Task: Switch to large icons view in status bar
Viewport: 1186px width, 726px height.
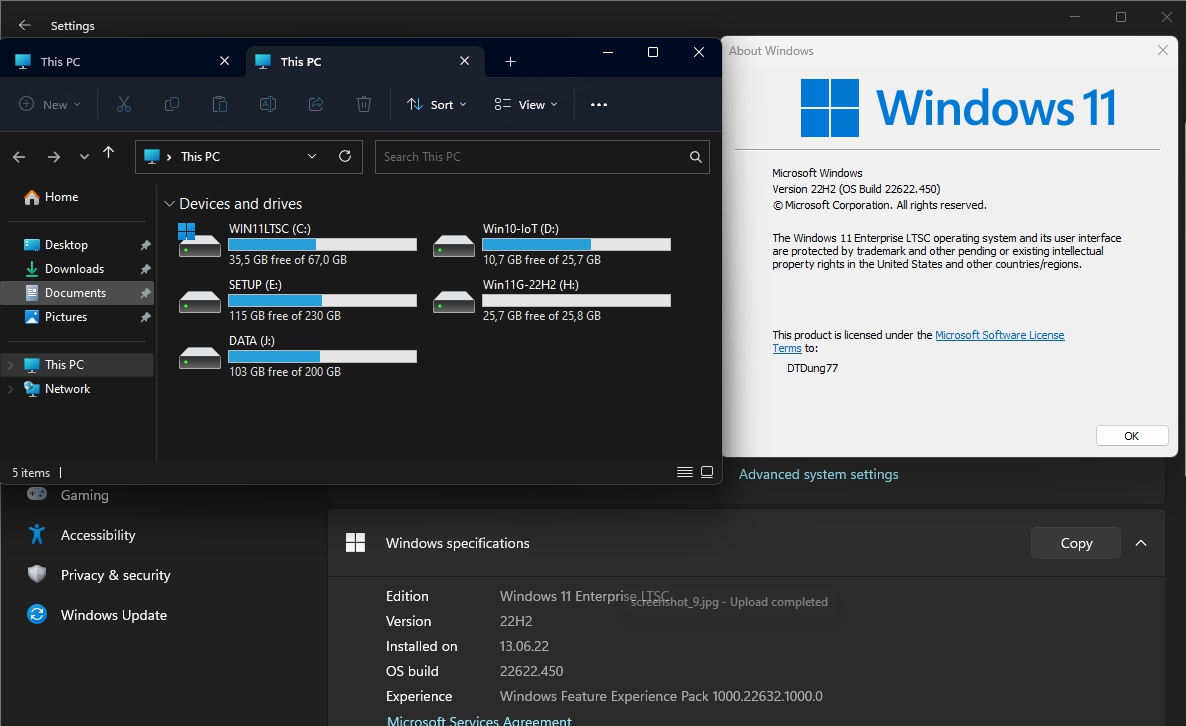Action: 707,472
